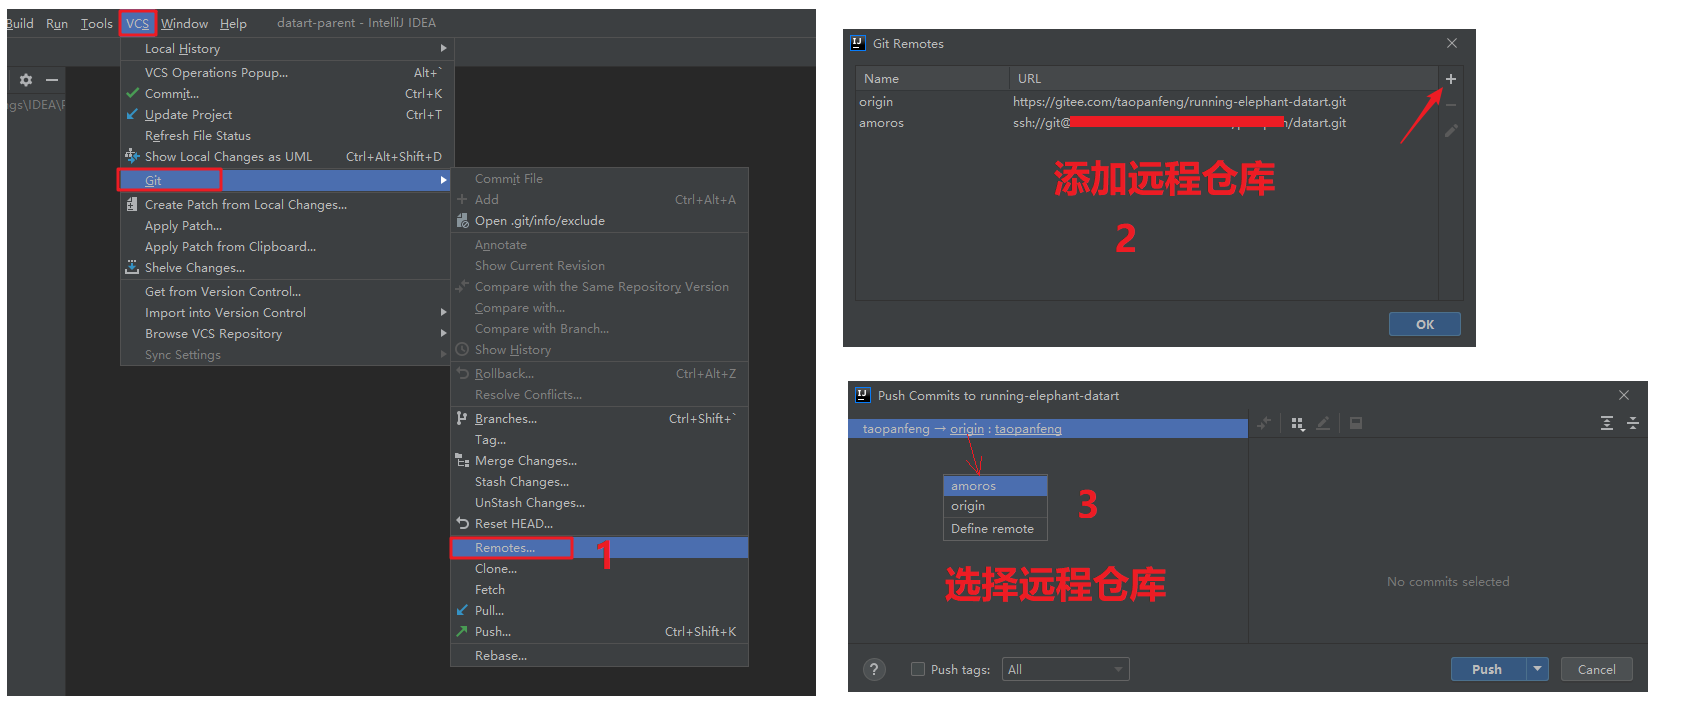Select Fetch in Git submenu
The height and width of the screenshot is (728, 1682).
click(x=599, y=589)
